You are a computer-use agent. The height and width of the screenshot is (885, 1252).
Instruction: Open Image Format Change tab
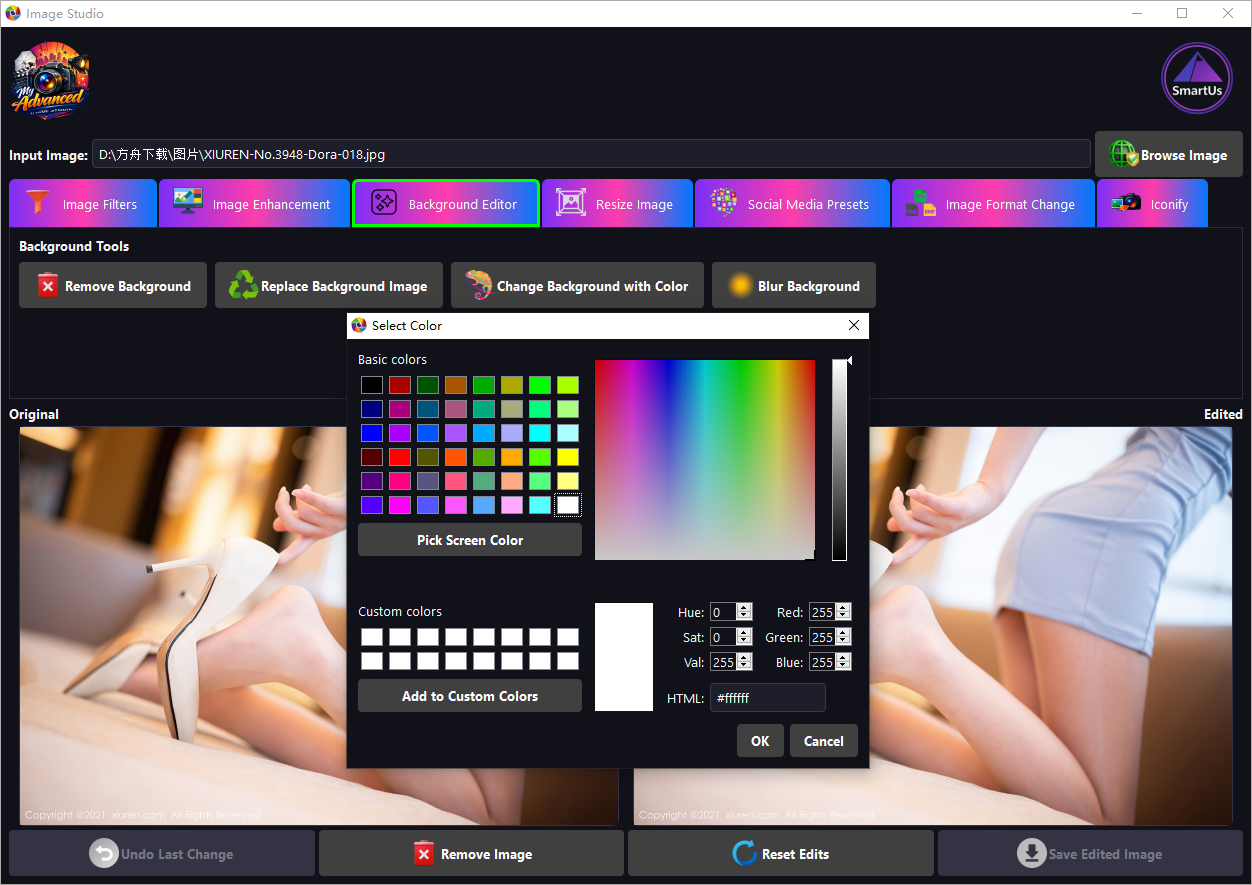(x=993, y=204)
